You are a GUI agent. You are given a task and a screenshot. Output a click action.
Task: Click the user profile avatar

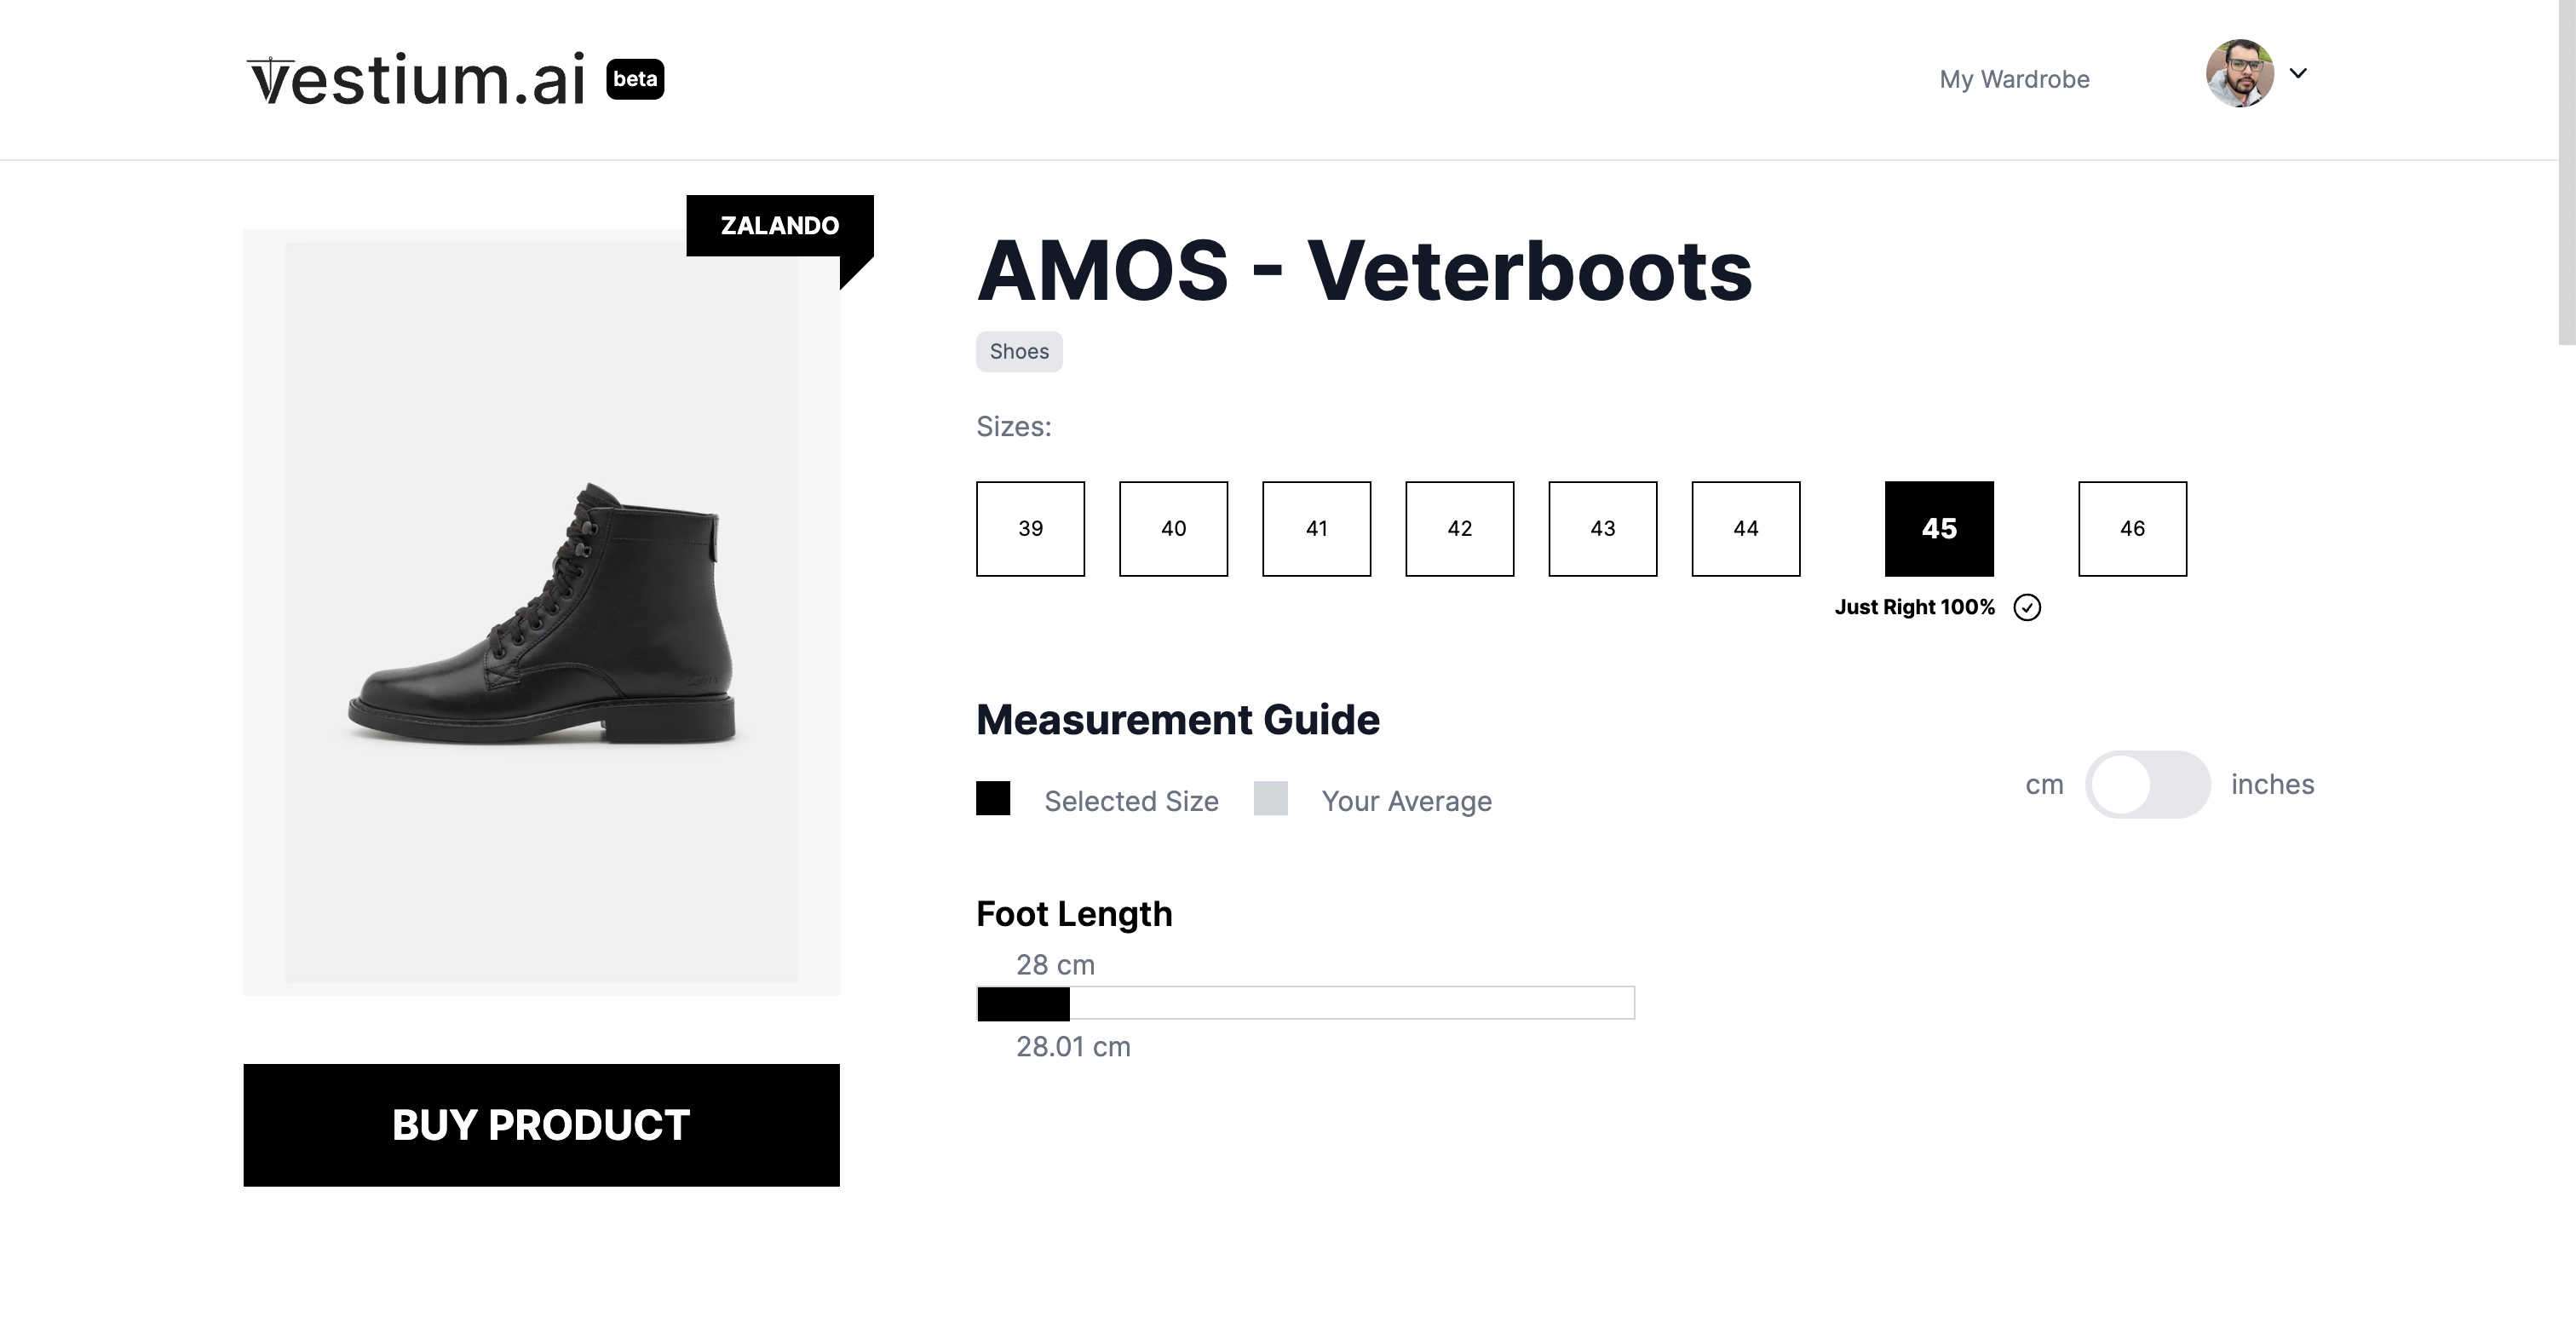pos(2239,73)
